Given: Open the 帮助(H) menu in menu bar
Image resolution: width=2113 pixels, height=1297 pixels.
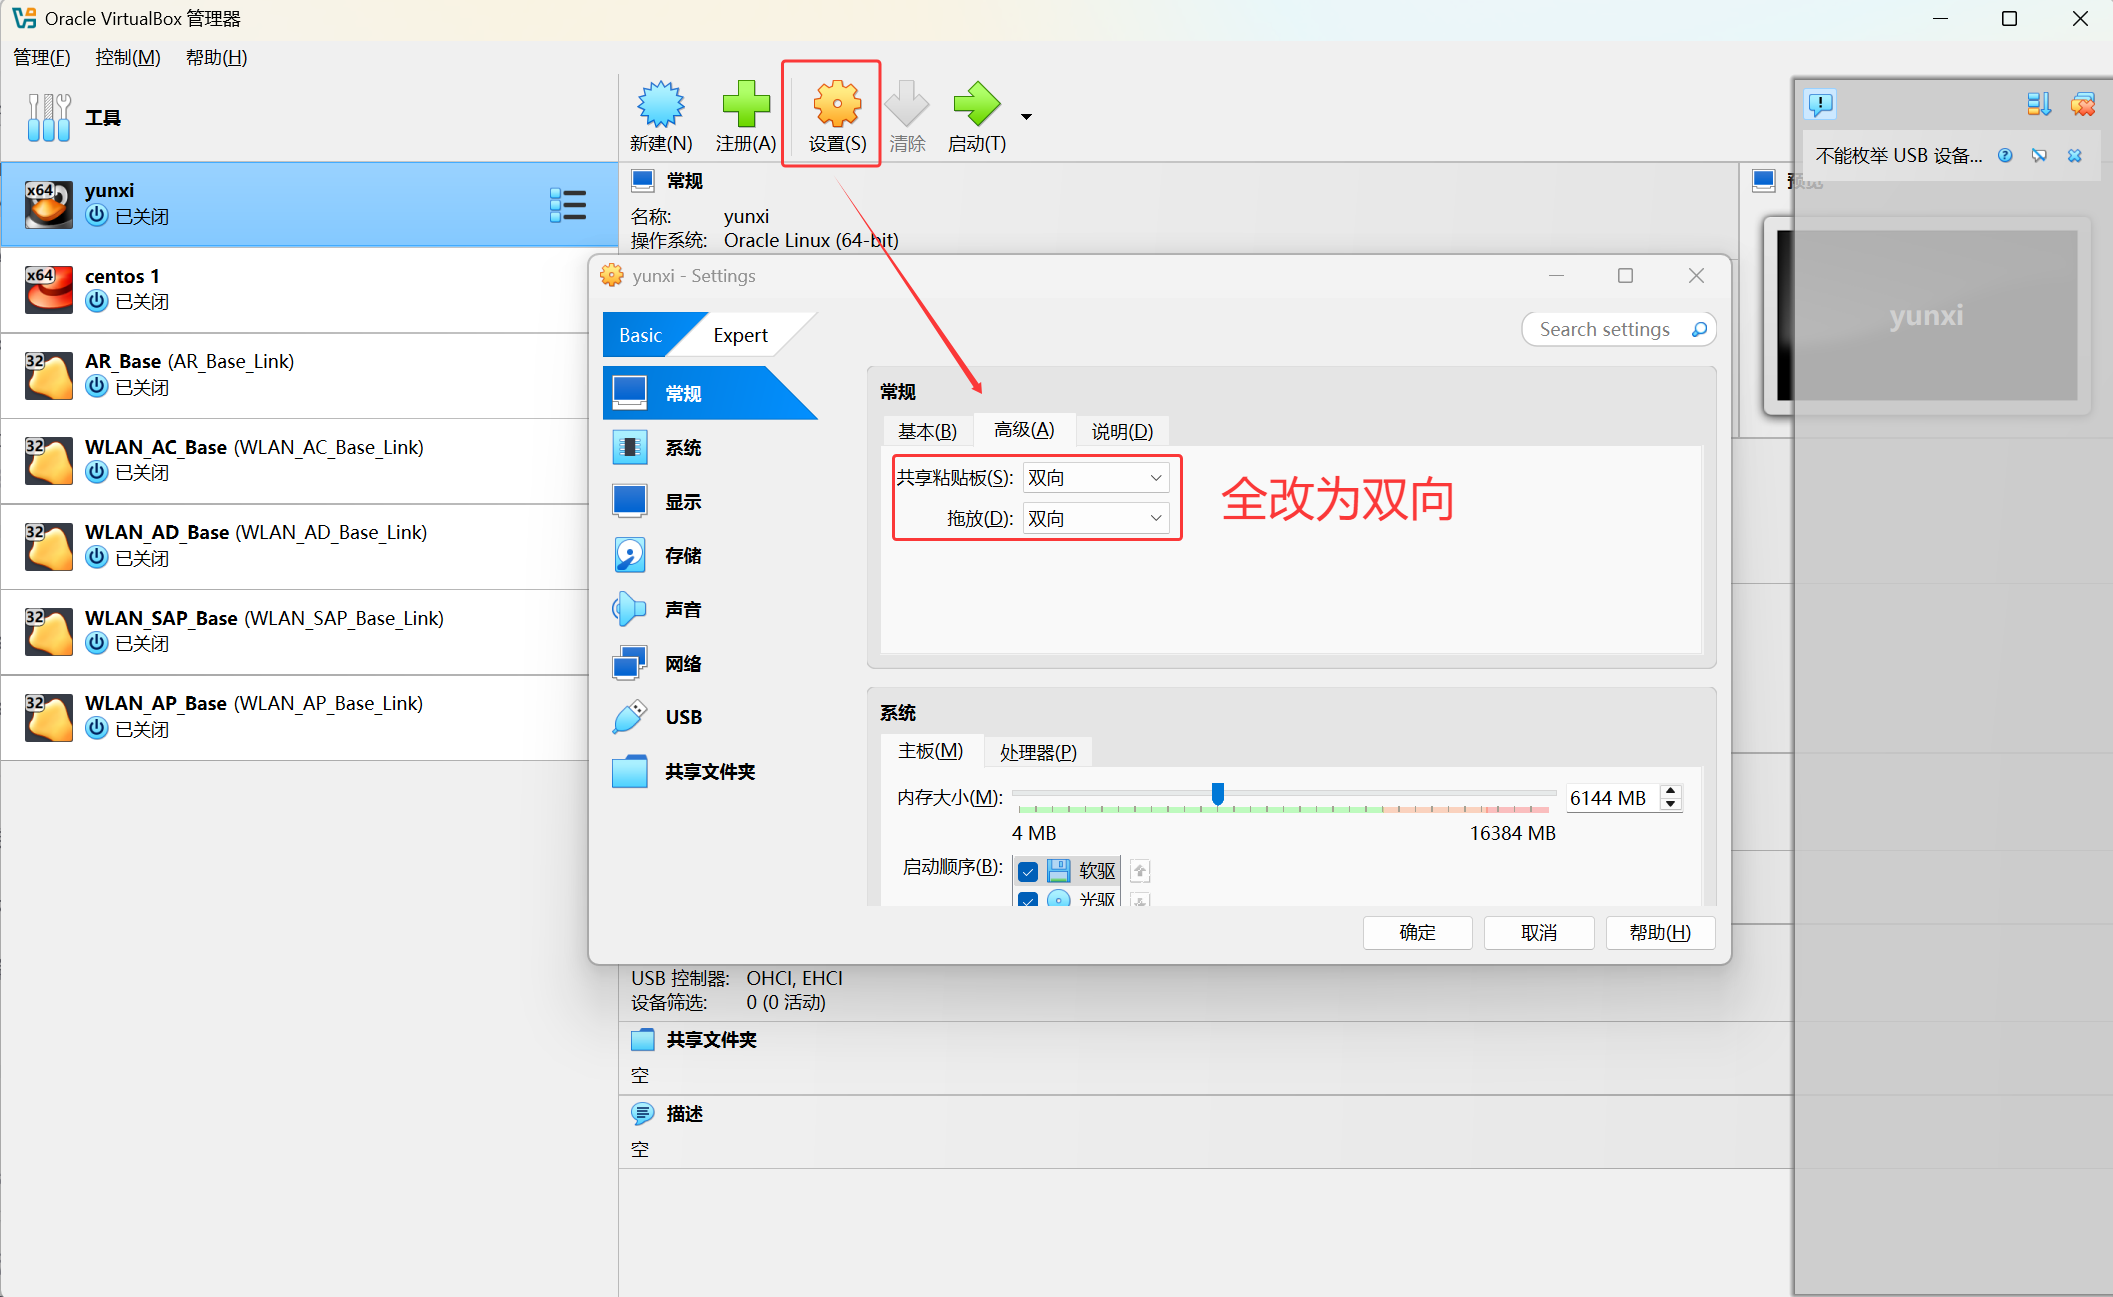Looking at the screenshot, I should point(217,57).
